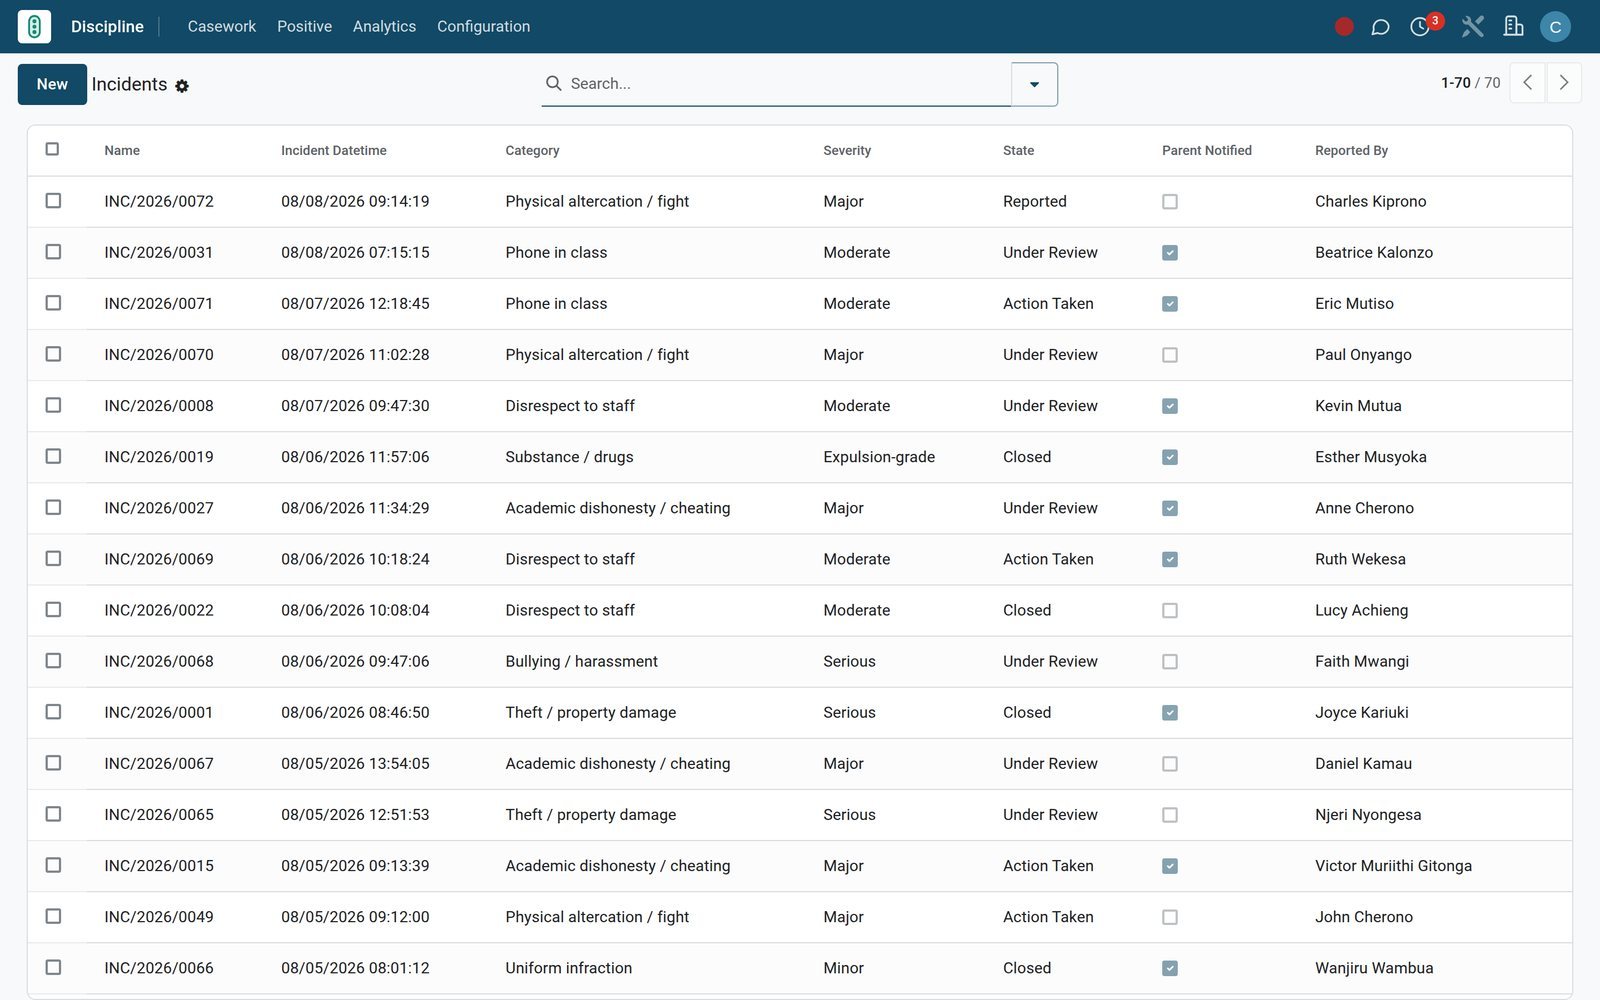
Task: Open the Casework menu
Action: pos(222,27)
